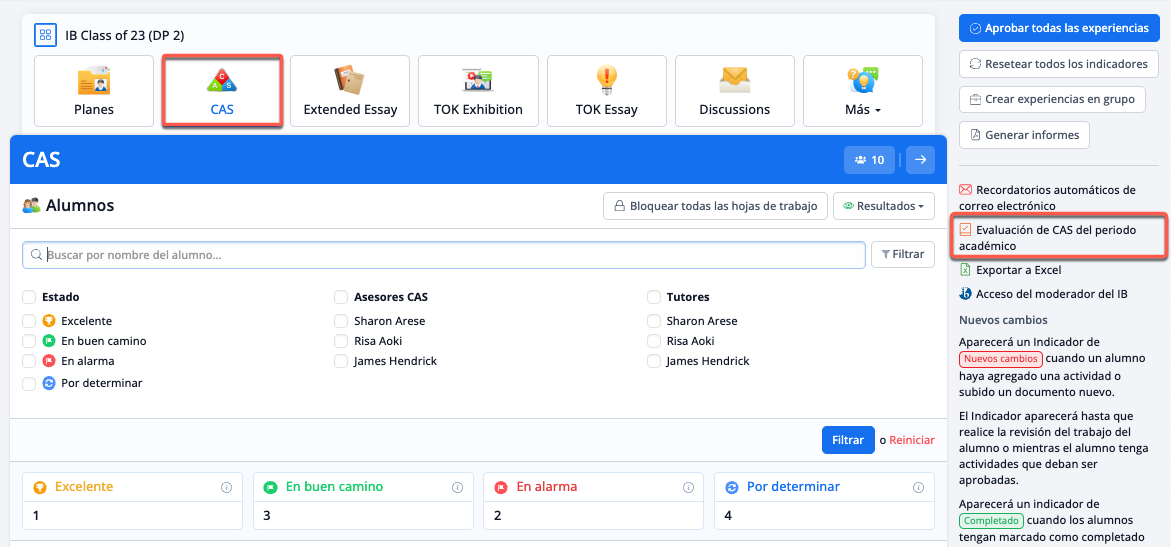Click the red Reiniciar link

pos(911,440)
